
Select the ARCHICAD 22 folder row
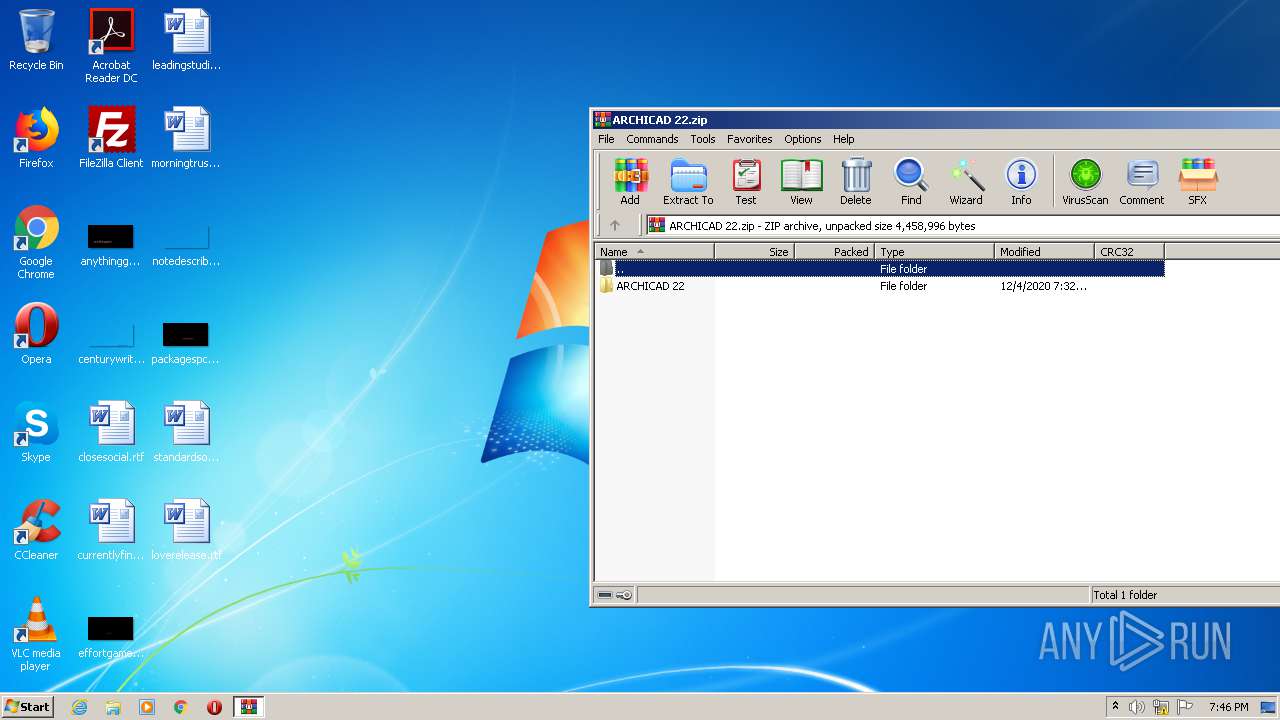click(x=879, y=286)
